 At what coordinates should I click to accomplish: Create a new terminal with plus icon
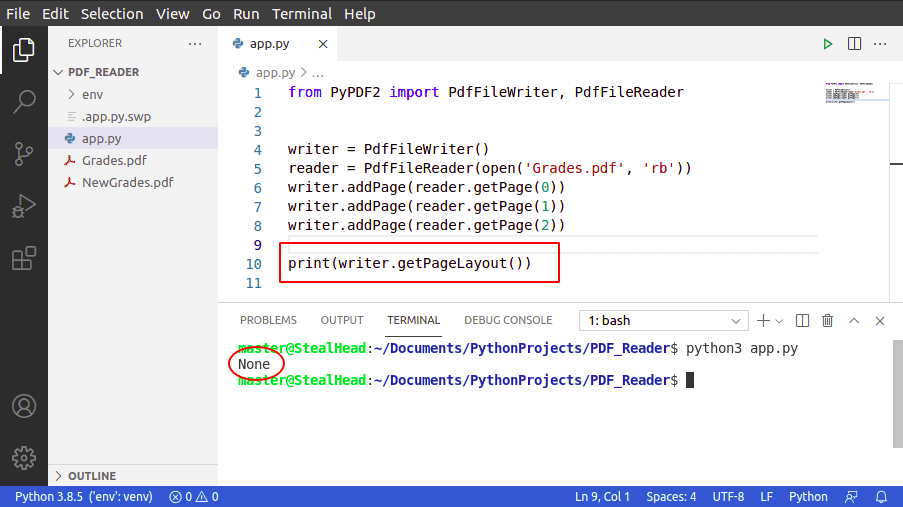pyautogui.click(x=763, y=321)
